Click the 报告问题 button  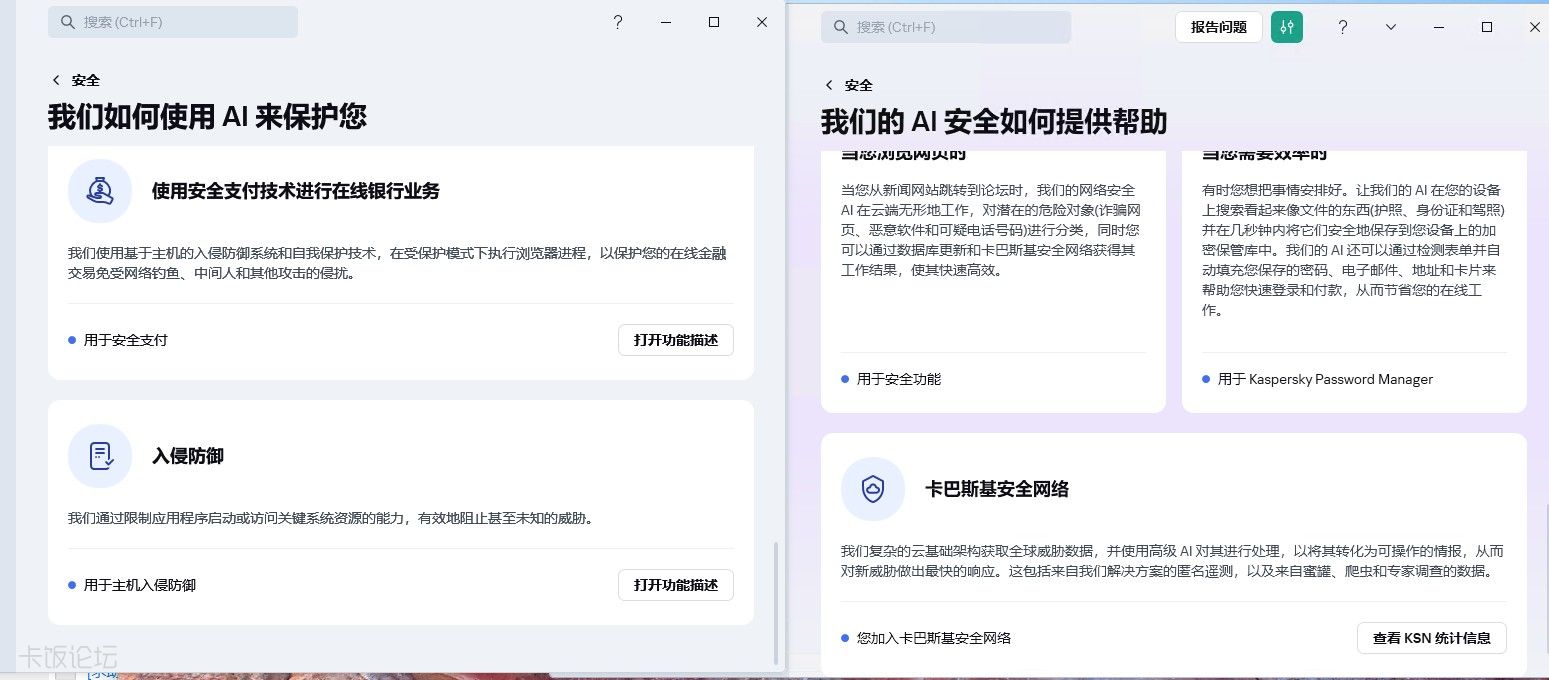point(1219,27)
